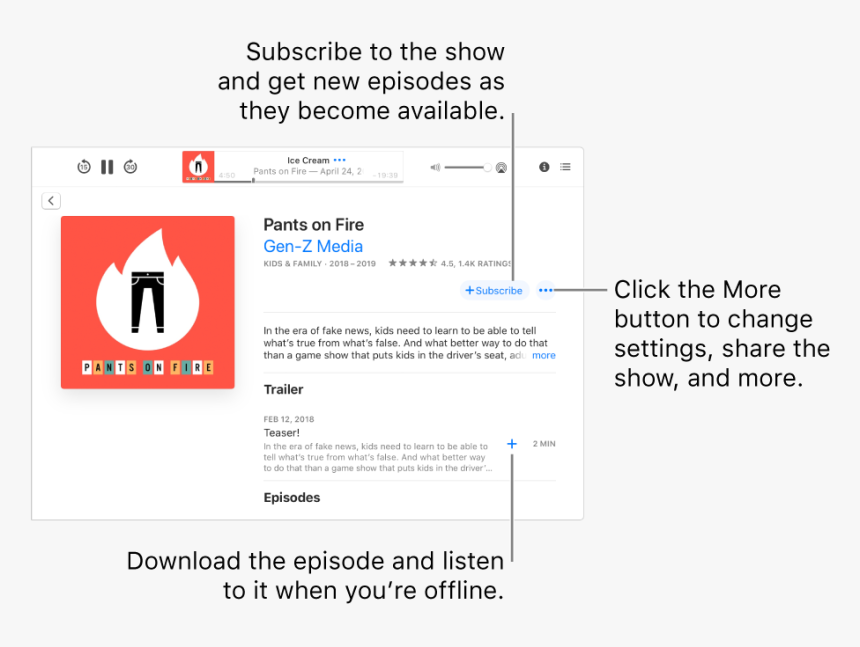Click the Pants on Fire show title
Screen dimensions: 860x647
point(314,225)
